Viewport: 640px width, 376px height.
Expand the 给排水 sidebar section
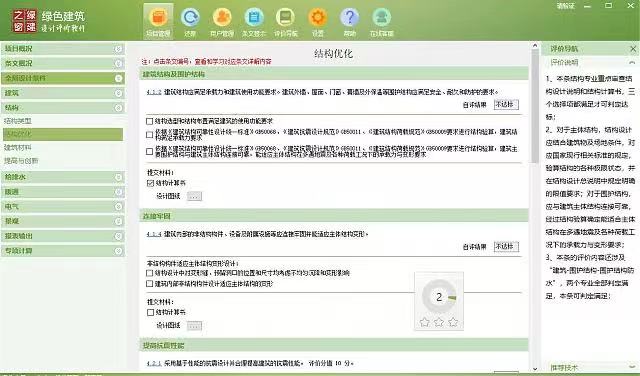point(118,177)
